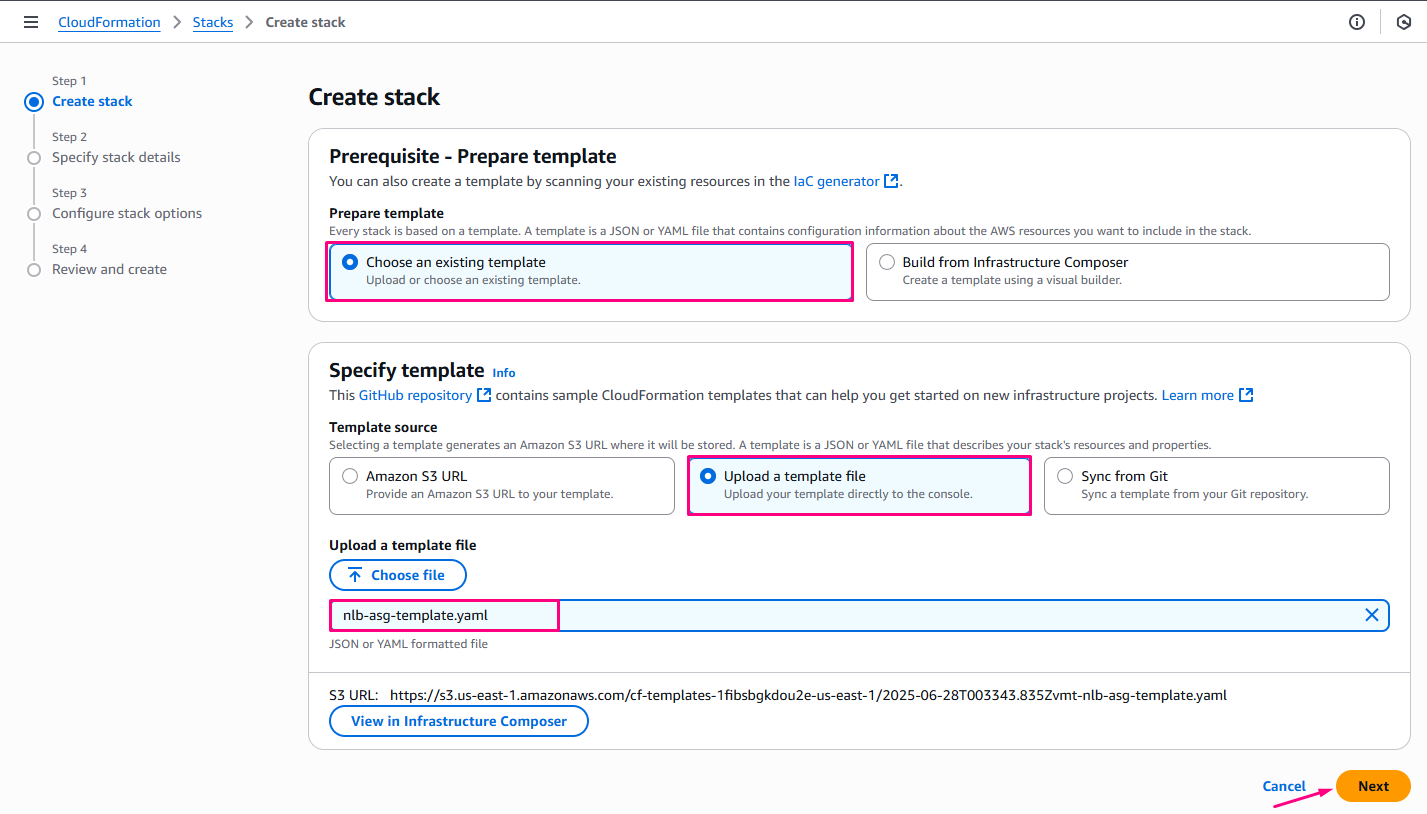The width and height of the screenshot is (1427, 814).
Task: Go to CloudFormation breadcrumb
Action: coord(109,22)
